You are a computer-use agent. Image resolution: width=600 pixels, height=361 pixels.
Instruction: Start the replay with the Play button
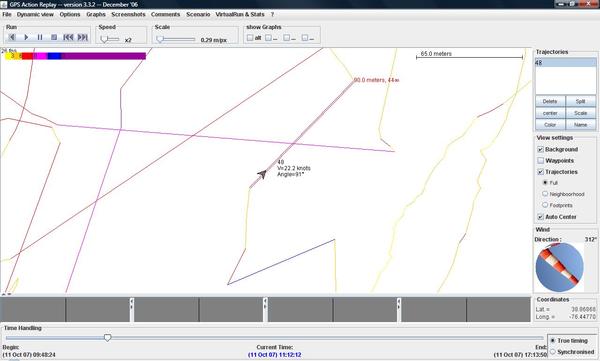pos(26,37)
